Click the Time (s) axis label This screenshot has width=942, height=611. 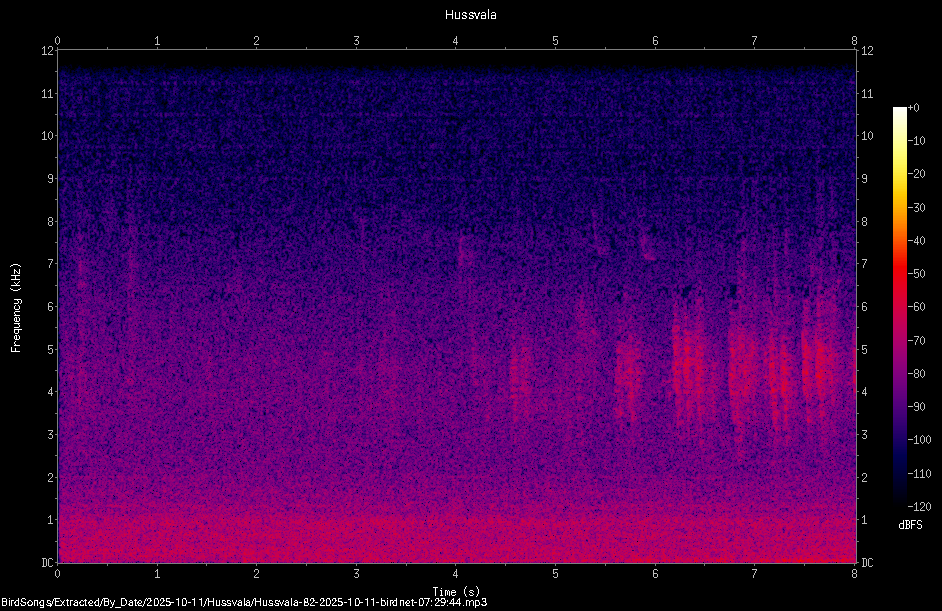[456, 592]
